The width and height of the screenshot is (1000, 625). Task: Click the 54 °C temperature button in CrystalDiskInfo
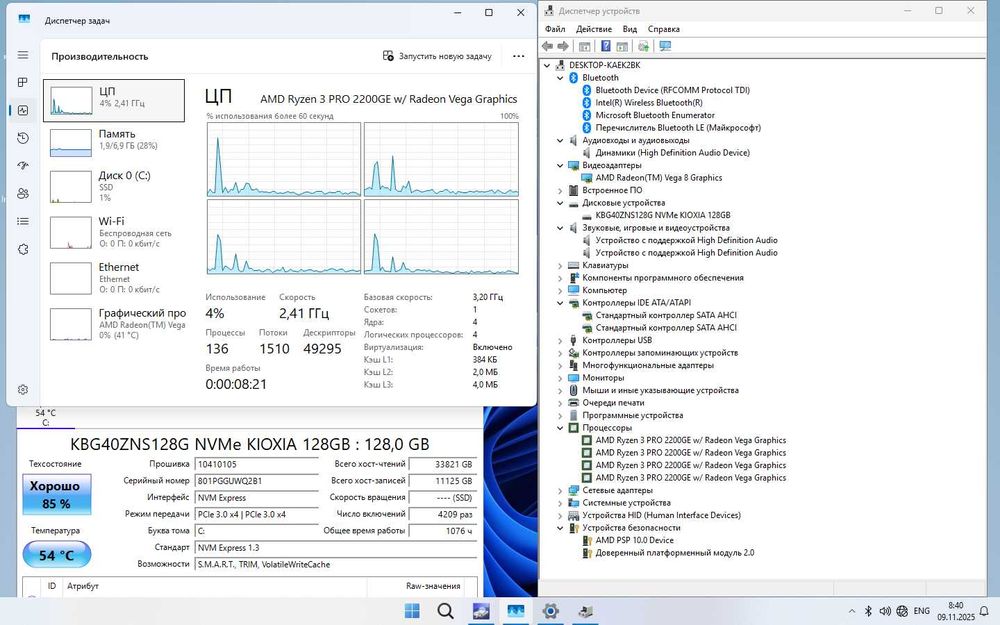point(57,555)
